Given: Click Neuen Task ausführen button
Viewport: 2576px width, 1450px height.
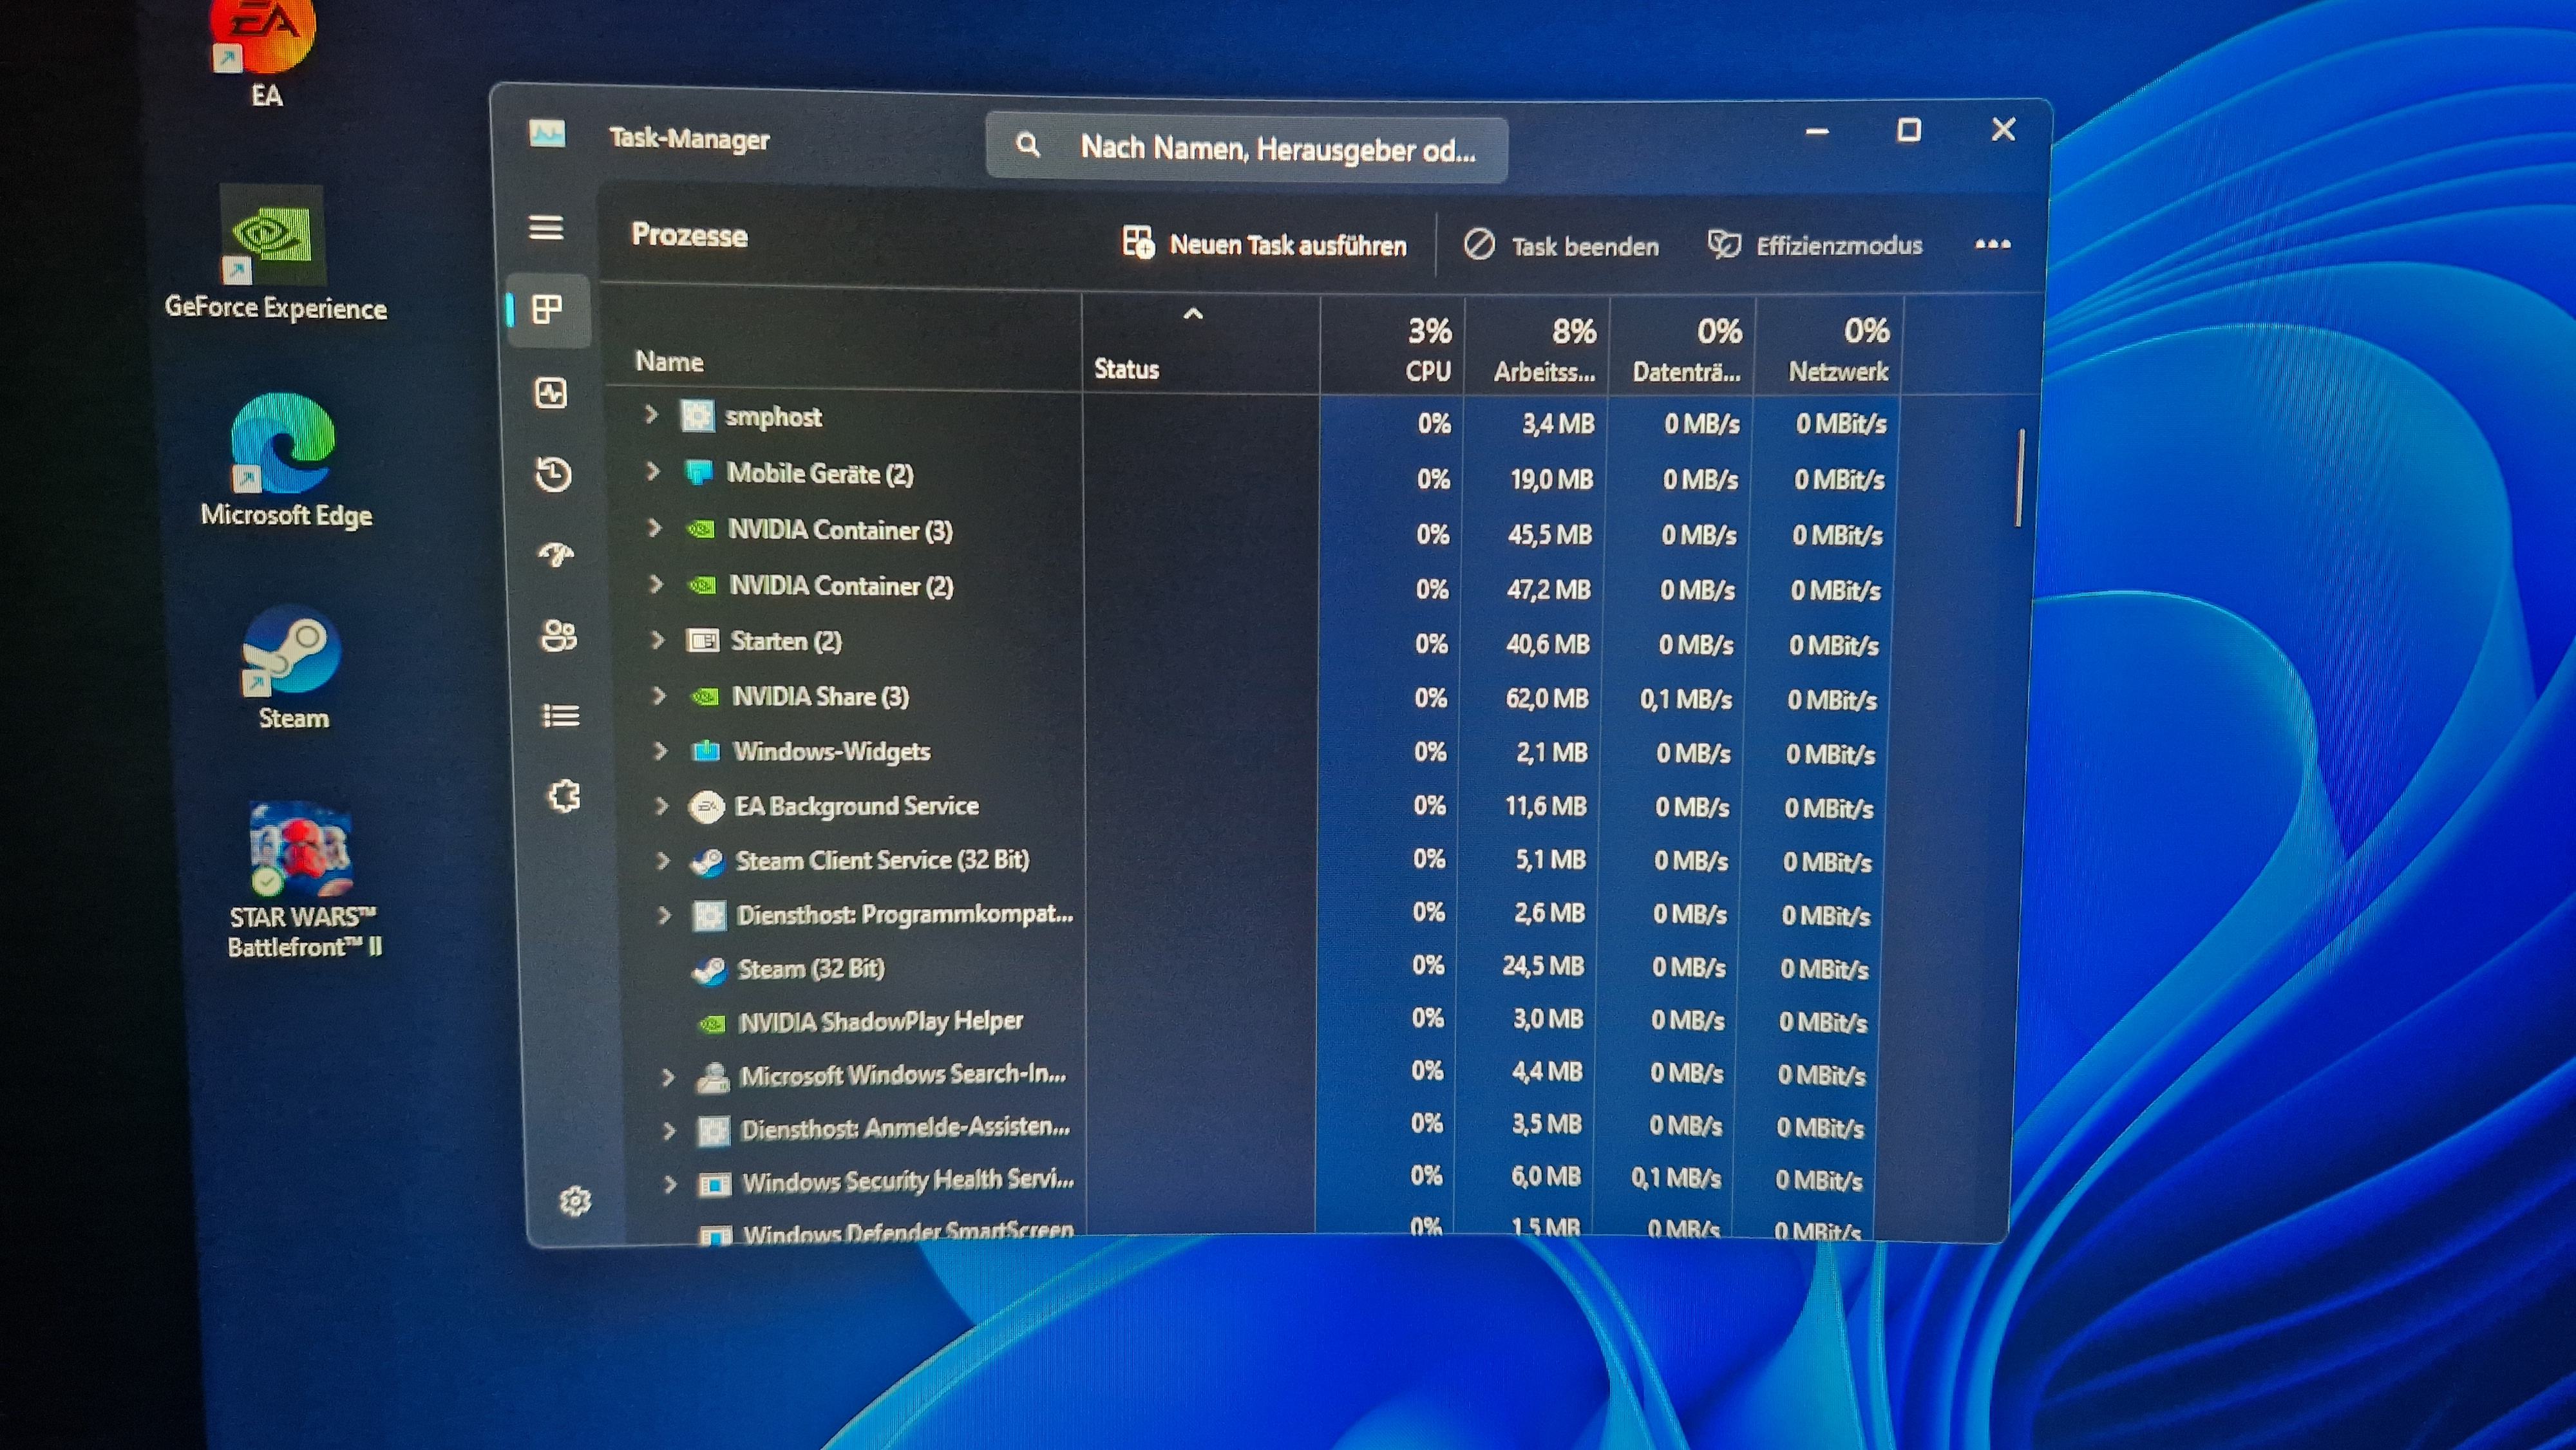Looking at the screenshot, I should [x=1264, y=244].
